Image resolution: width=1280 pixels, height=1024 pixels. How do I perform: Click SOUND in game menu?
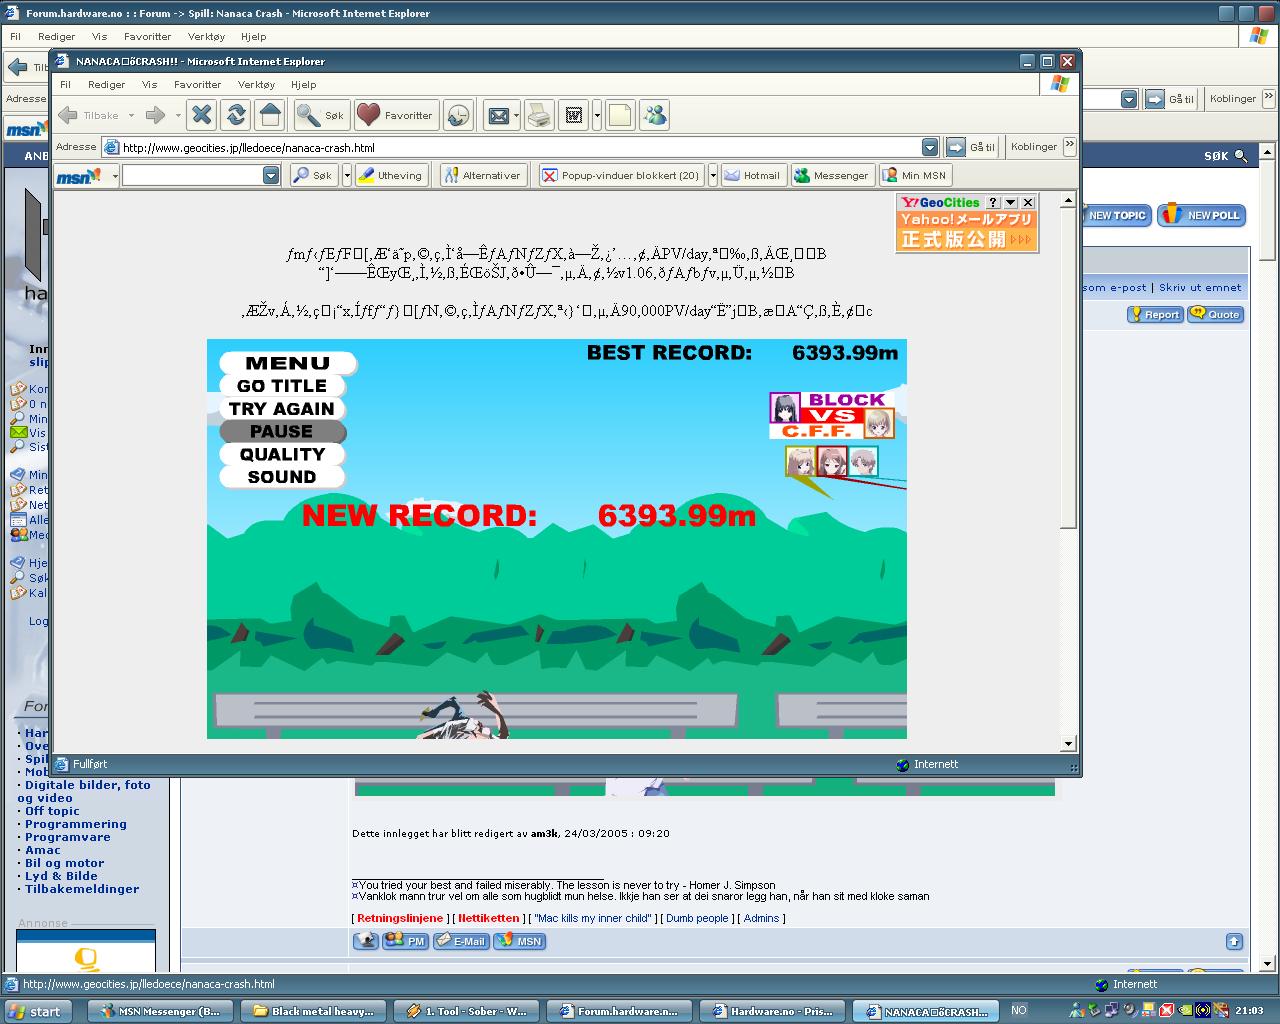tap(282, 477)
